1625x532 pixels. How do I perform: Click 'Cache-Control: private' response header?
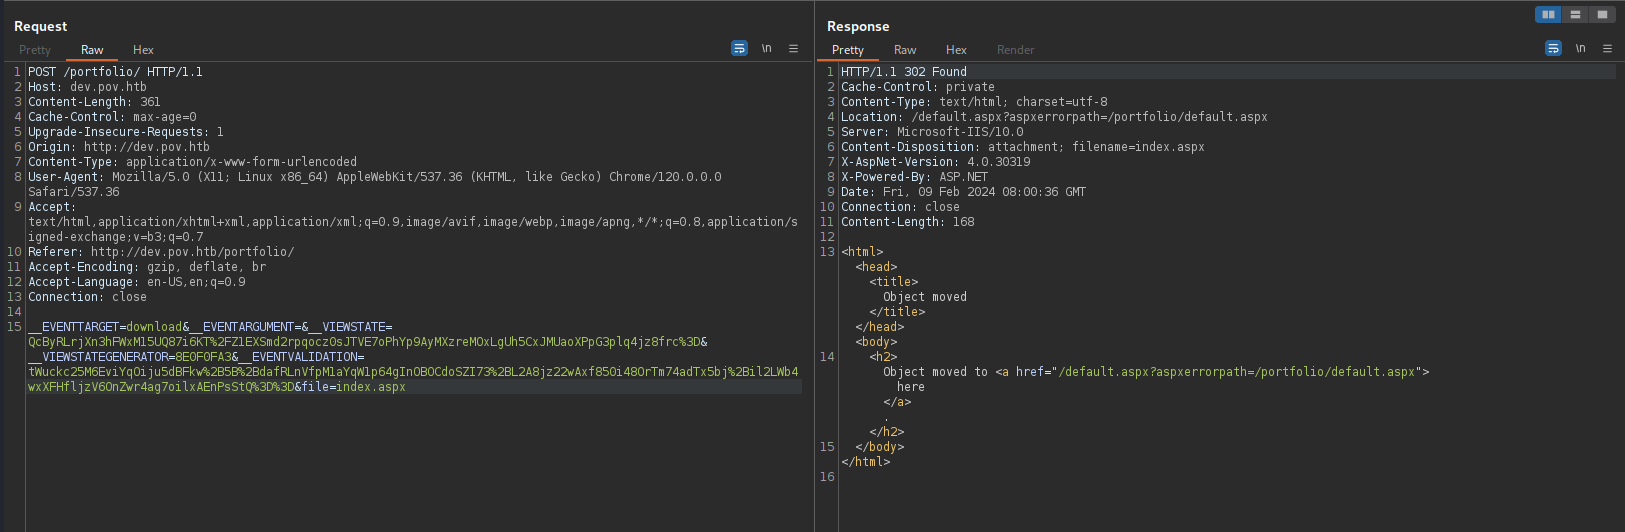click(918, 87)
